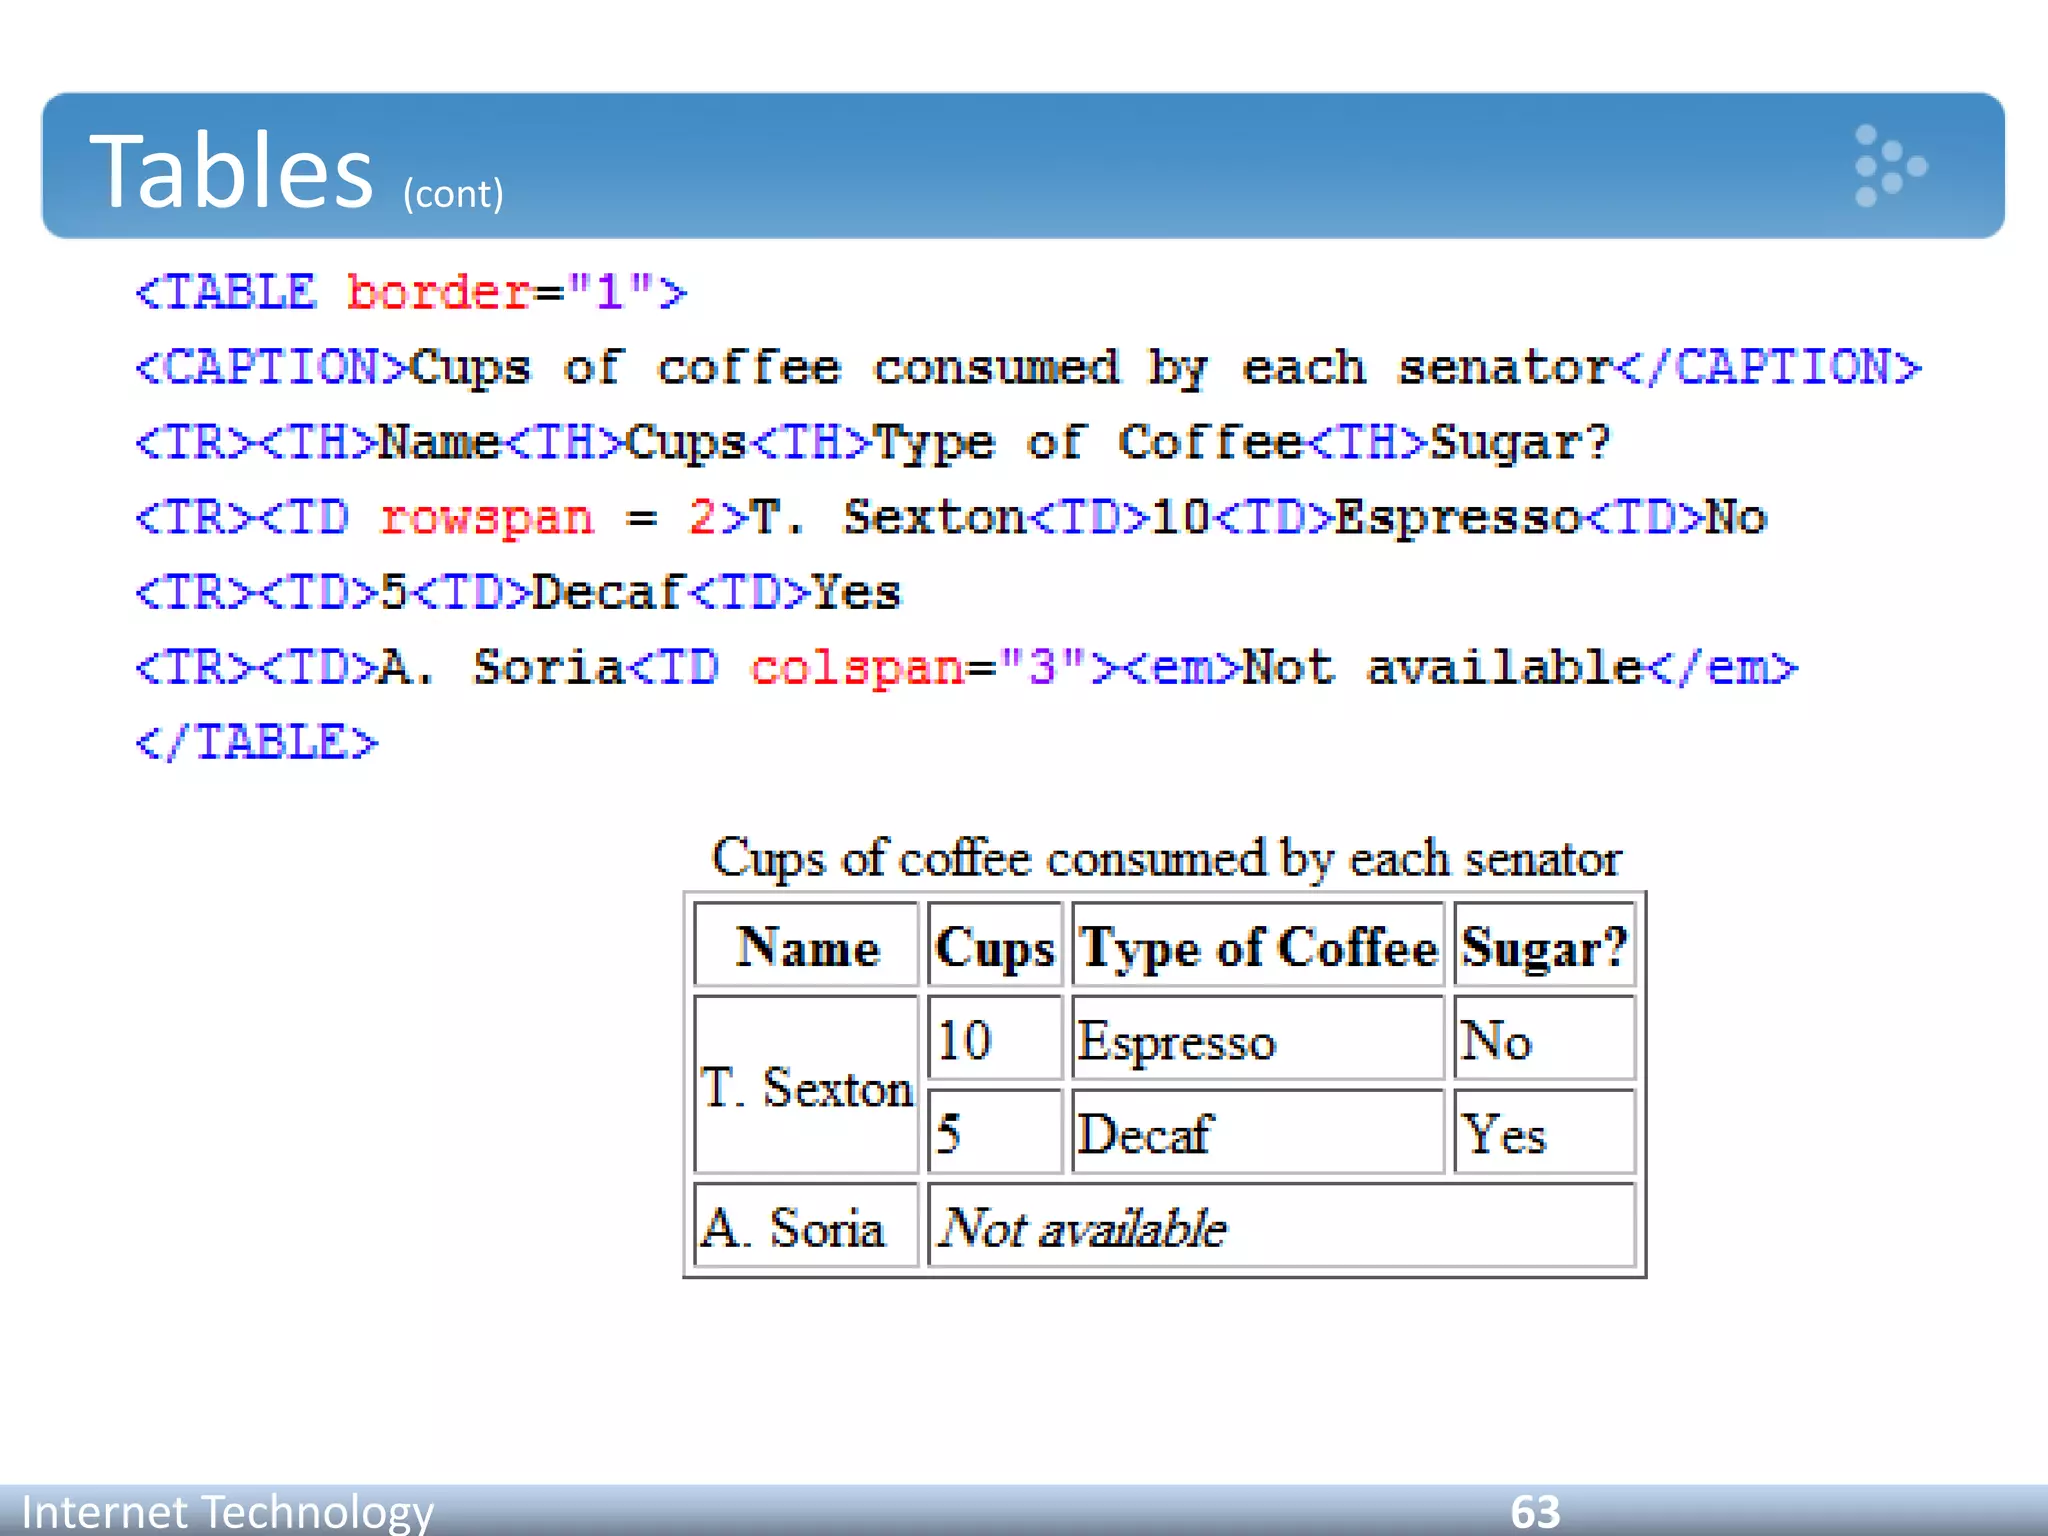Click the 'No' sugar cell

tap(1545, 1038)
